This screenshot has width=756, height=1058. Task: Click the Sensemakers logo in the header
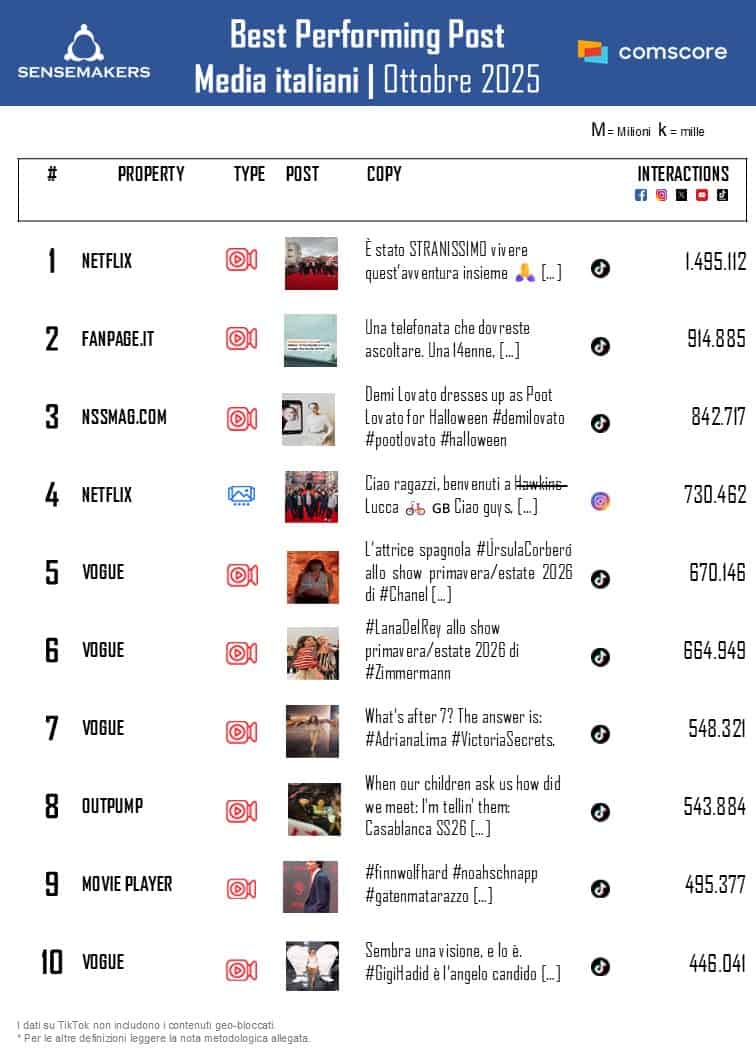[84, 52]
